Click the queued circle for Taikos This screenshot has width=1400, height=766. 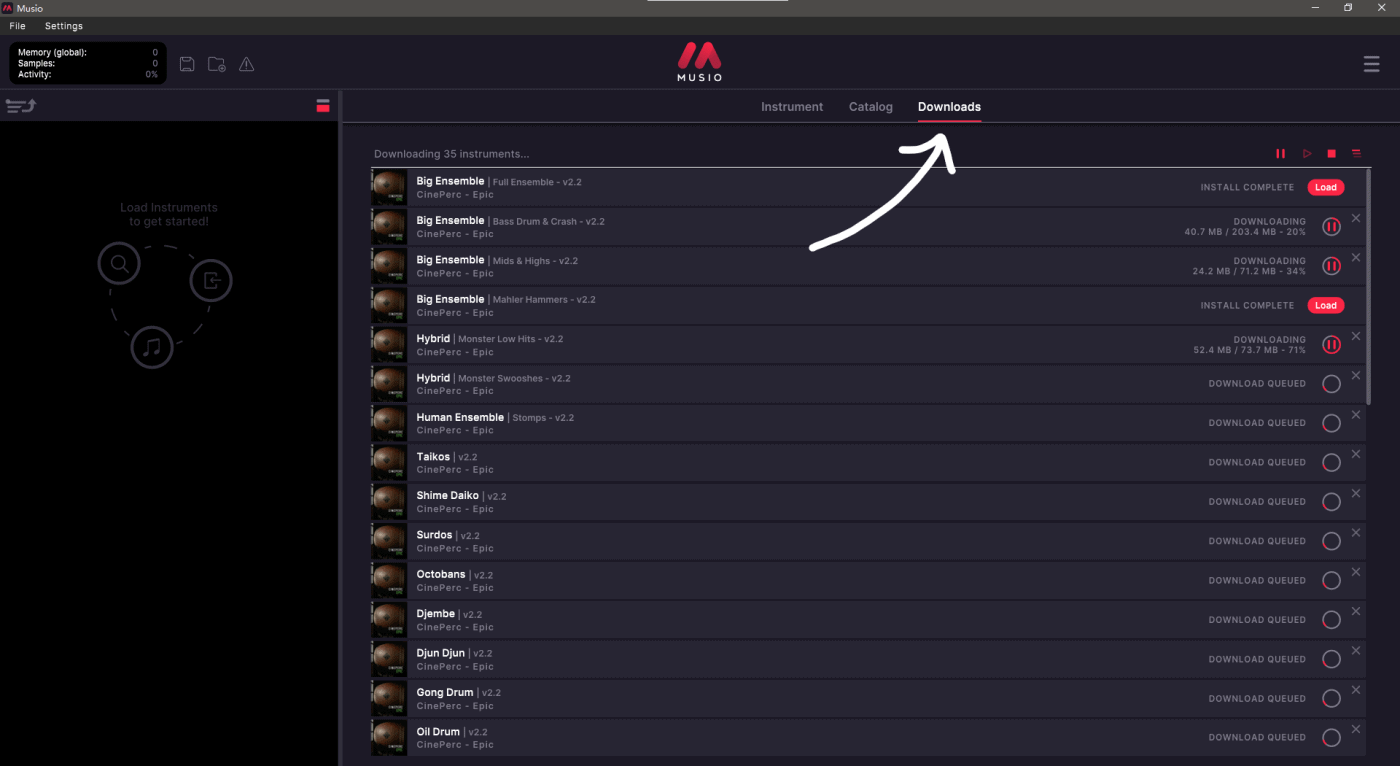click(x=1331, y=463)
